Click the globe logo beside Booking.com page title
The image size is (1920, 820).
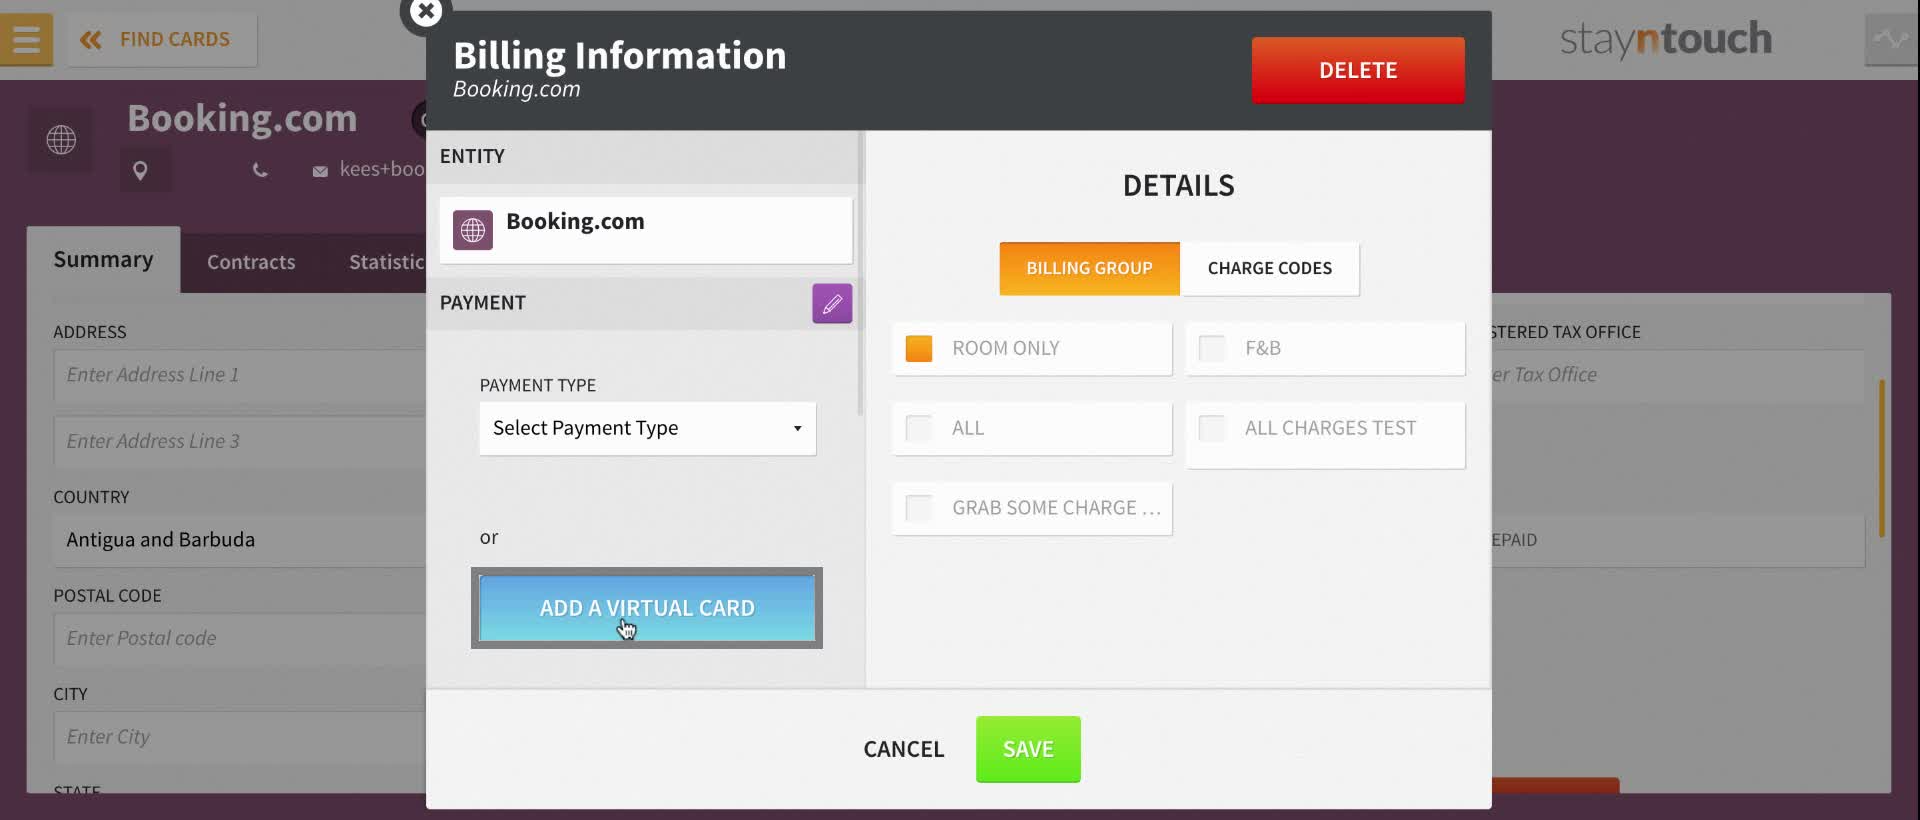[x=61, y=139]
